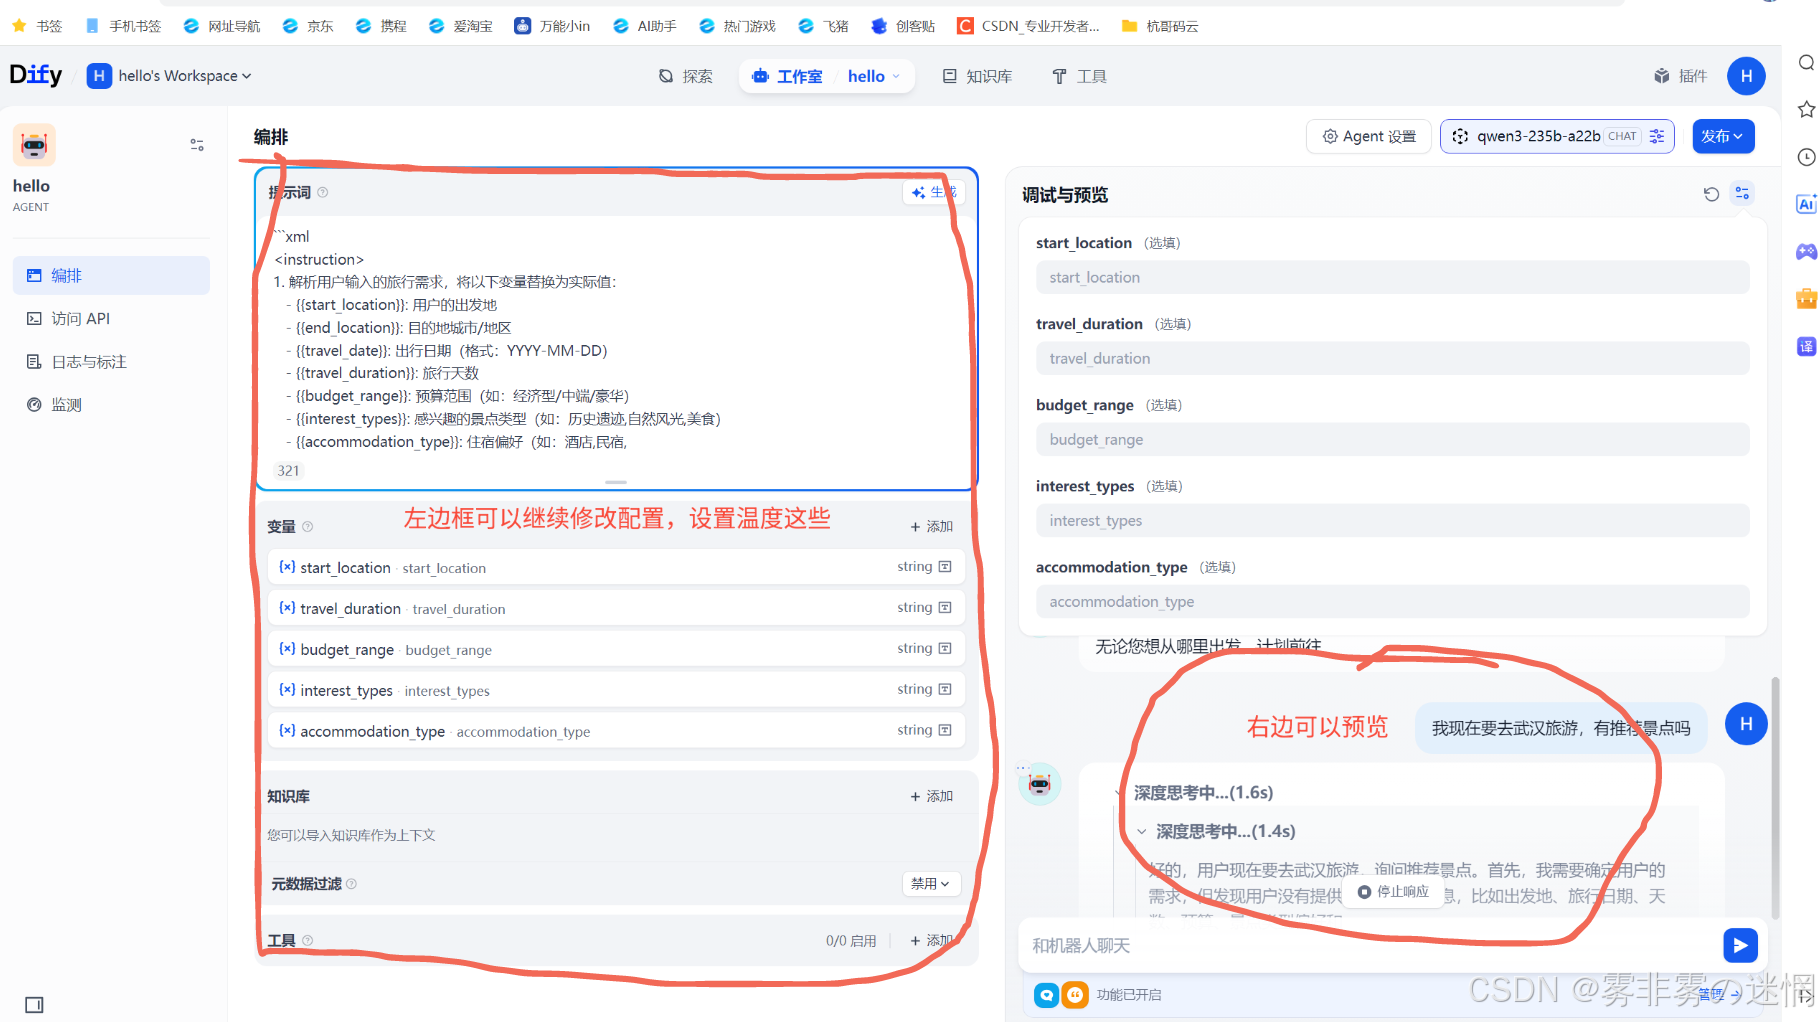
Task: Open 日志与标注 in the sidebar
Action: coord(111,361)
